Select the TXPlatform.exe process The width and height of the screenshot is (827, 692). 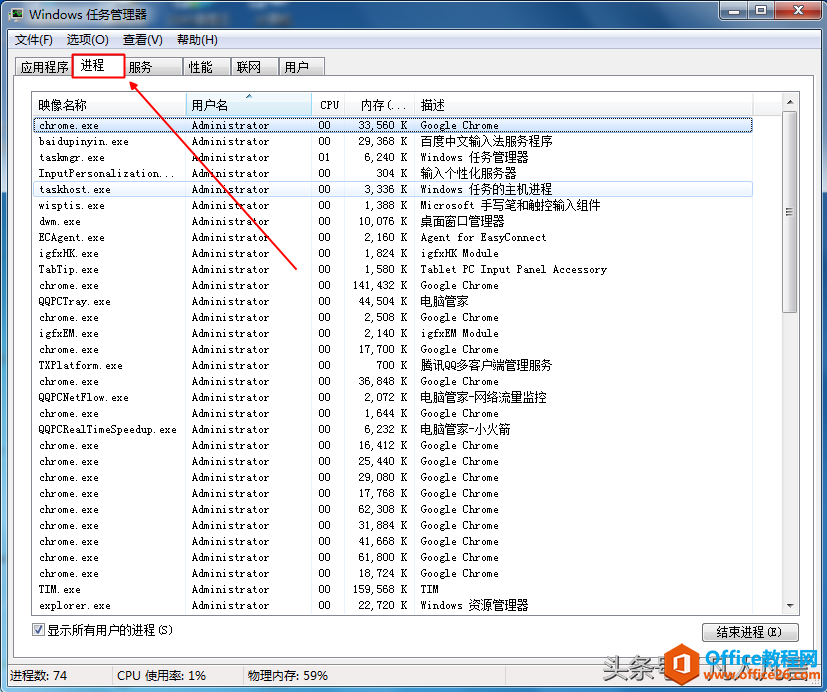tap(392, 365)
